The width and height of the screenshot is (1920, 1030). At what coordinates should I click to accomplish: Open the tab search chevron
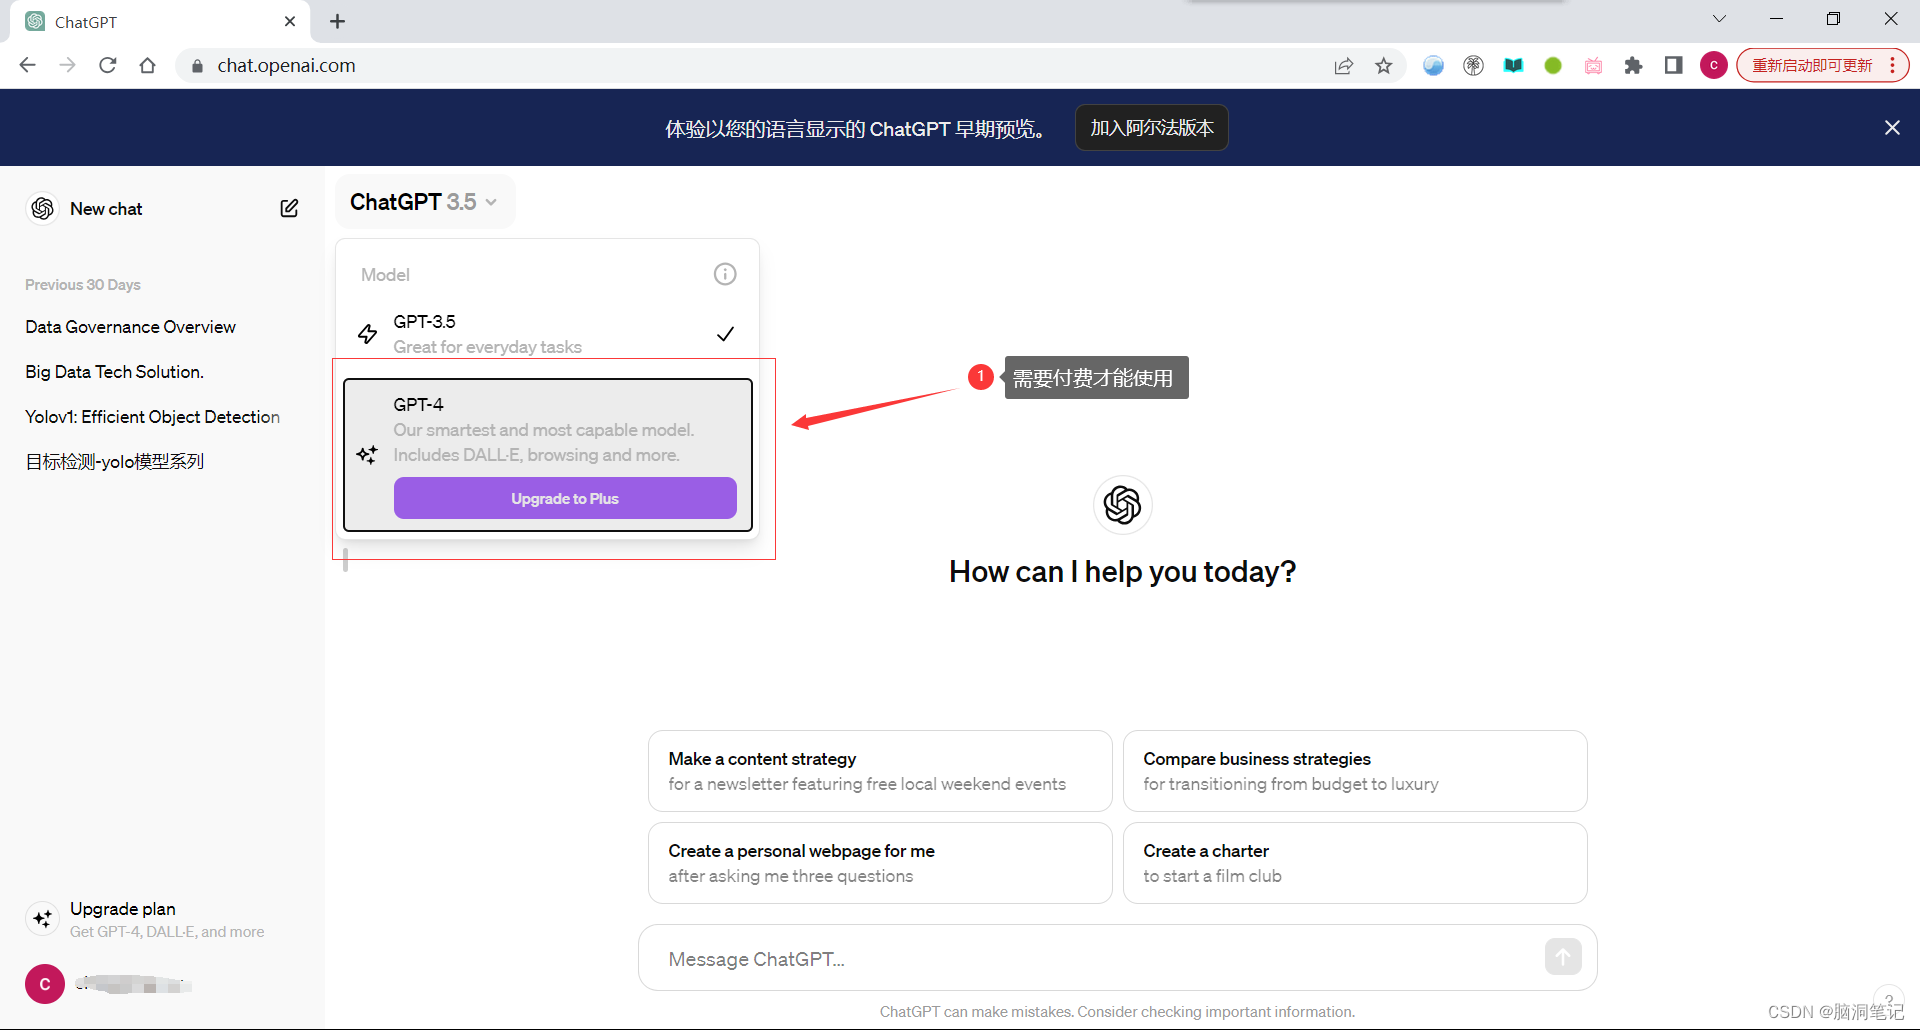tap(1719, 19)
